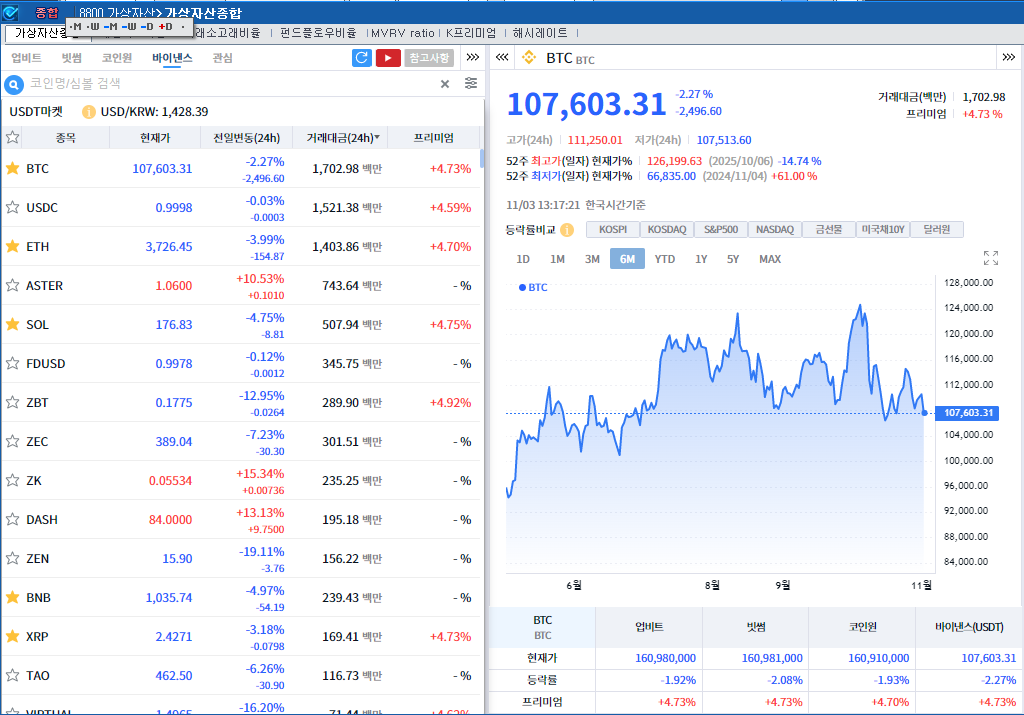
Task: Open the red YouTube video button
Action: click(x=388, y=58)
